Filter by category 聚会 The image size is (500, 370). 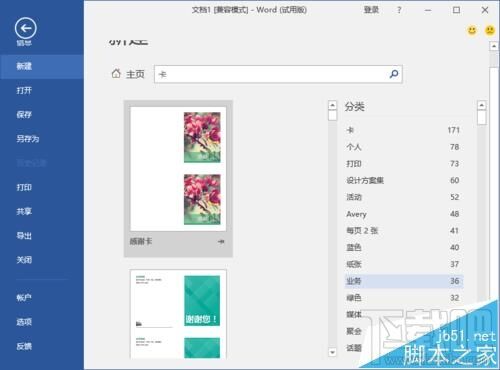click(354, 331)
